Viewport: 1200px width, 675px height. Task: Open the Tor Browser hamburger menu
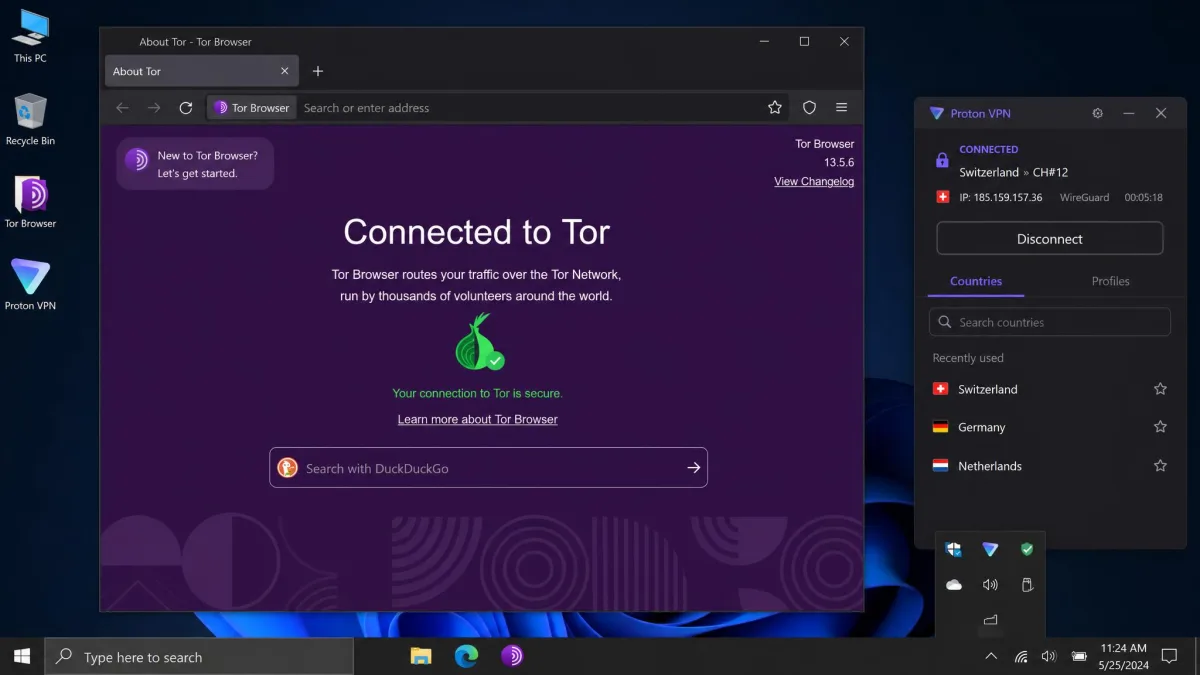pos(842,108)
